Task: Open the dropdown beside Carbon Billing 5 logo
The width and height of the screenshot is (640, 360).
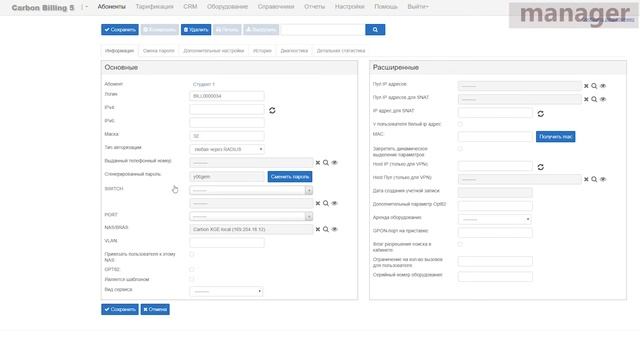Action: [84, 7]
